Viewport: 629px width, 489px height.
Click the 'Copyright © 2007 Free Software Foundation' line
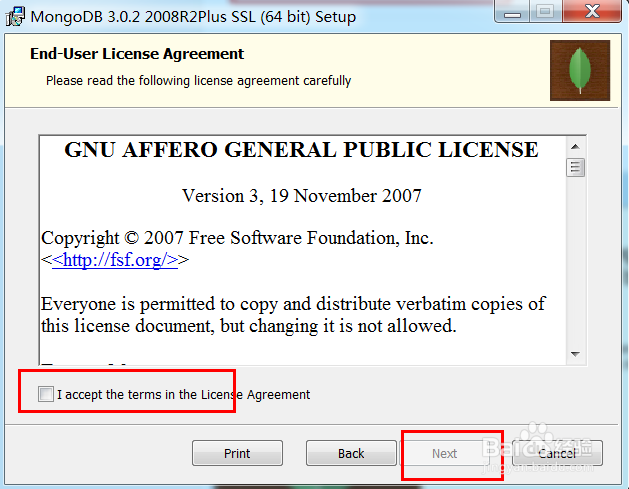[237, 238]
